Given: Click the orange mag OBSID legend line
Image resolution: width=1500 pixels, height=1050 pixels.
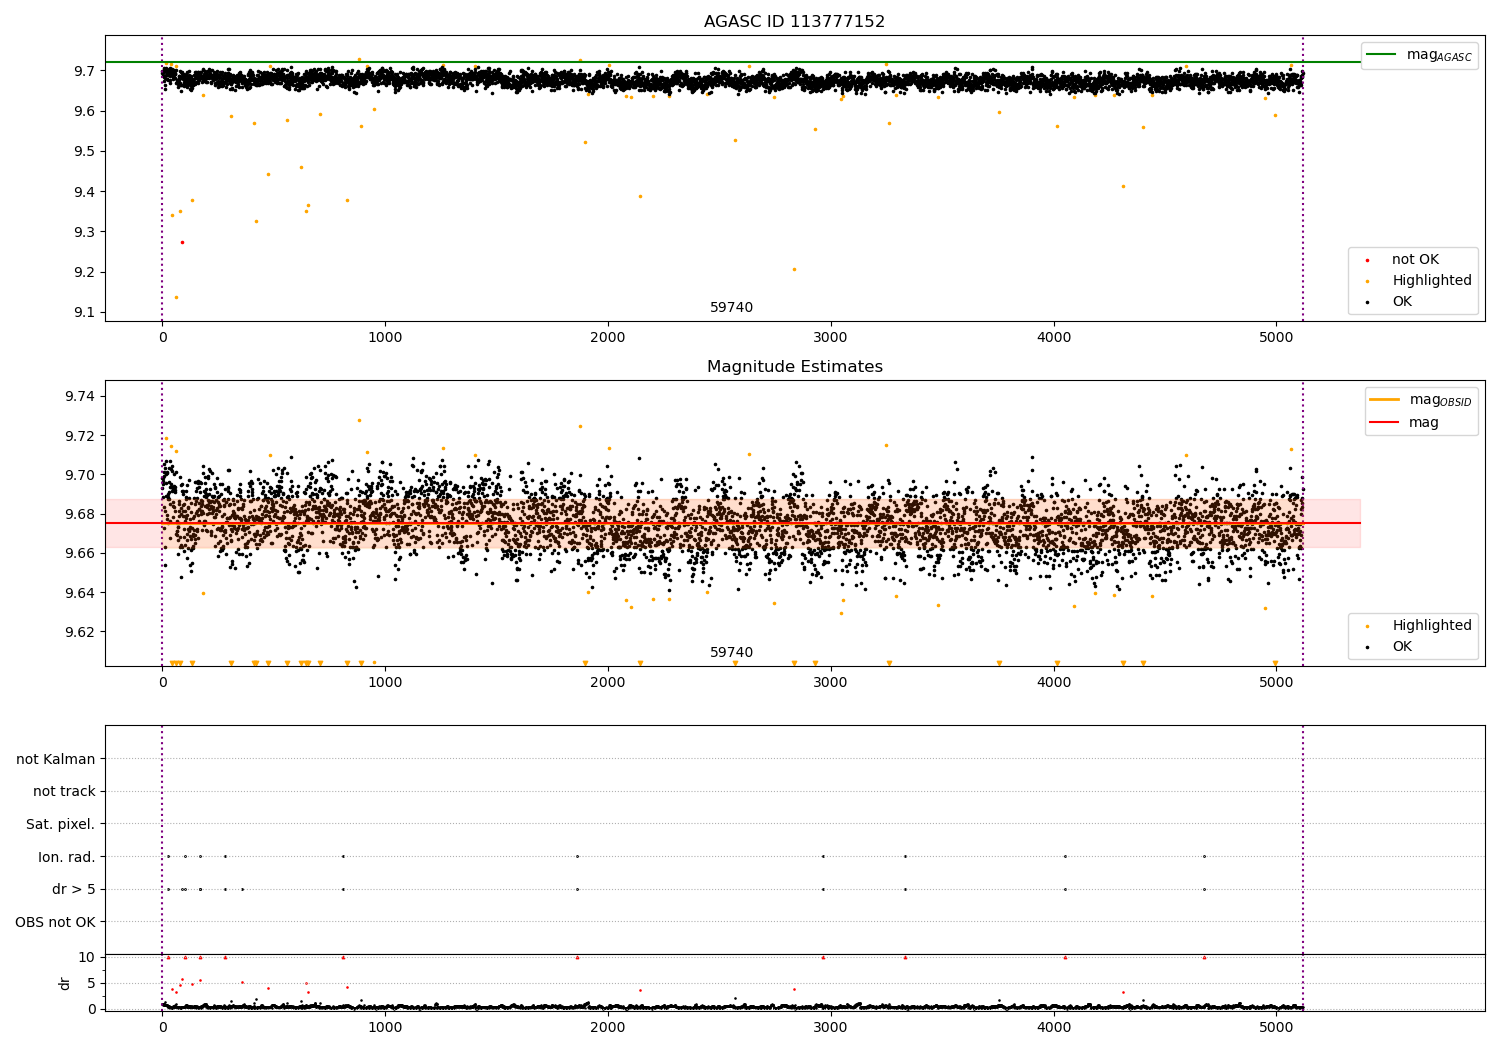Looking at the screenshot, I should pos(1385,399).
